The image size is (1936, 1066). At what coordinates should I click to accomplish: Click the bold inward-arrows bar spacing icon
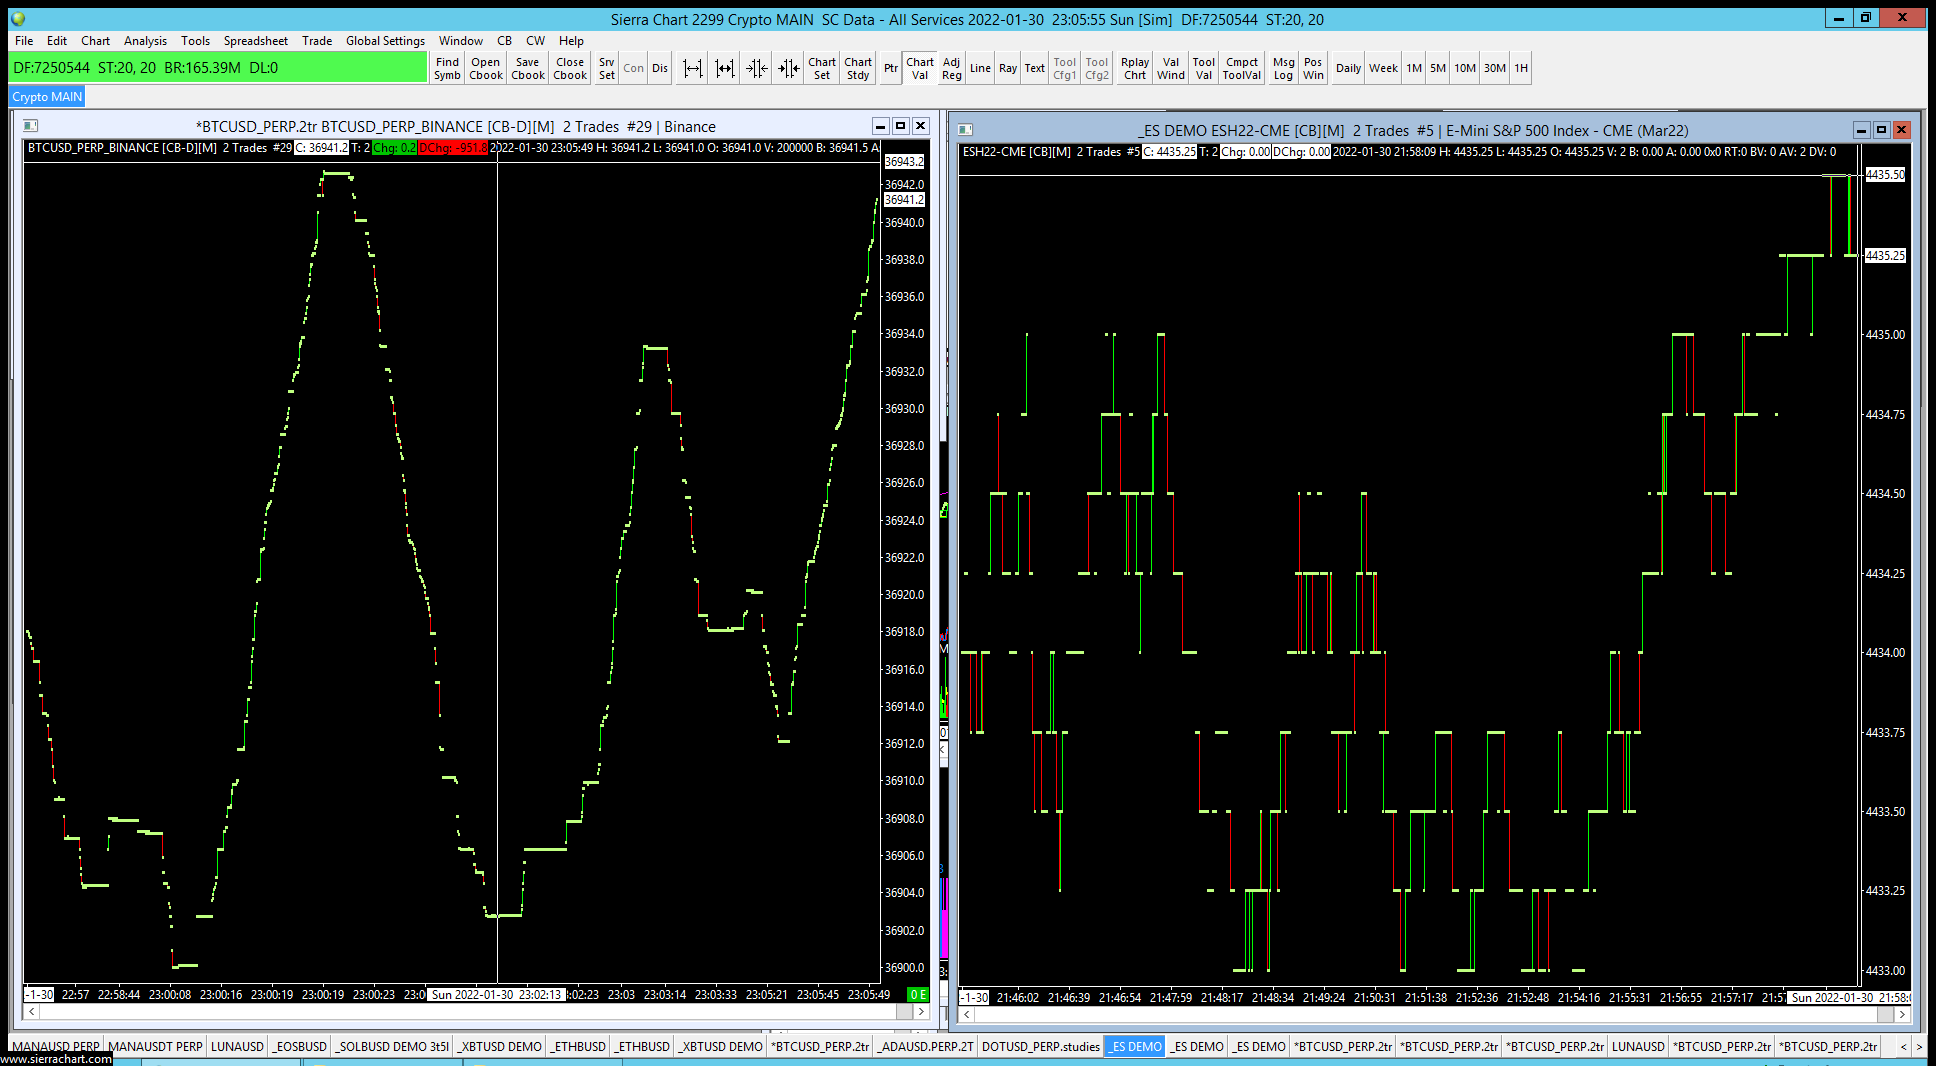pos(789,68)
